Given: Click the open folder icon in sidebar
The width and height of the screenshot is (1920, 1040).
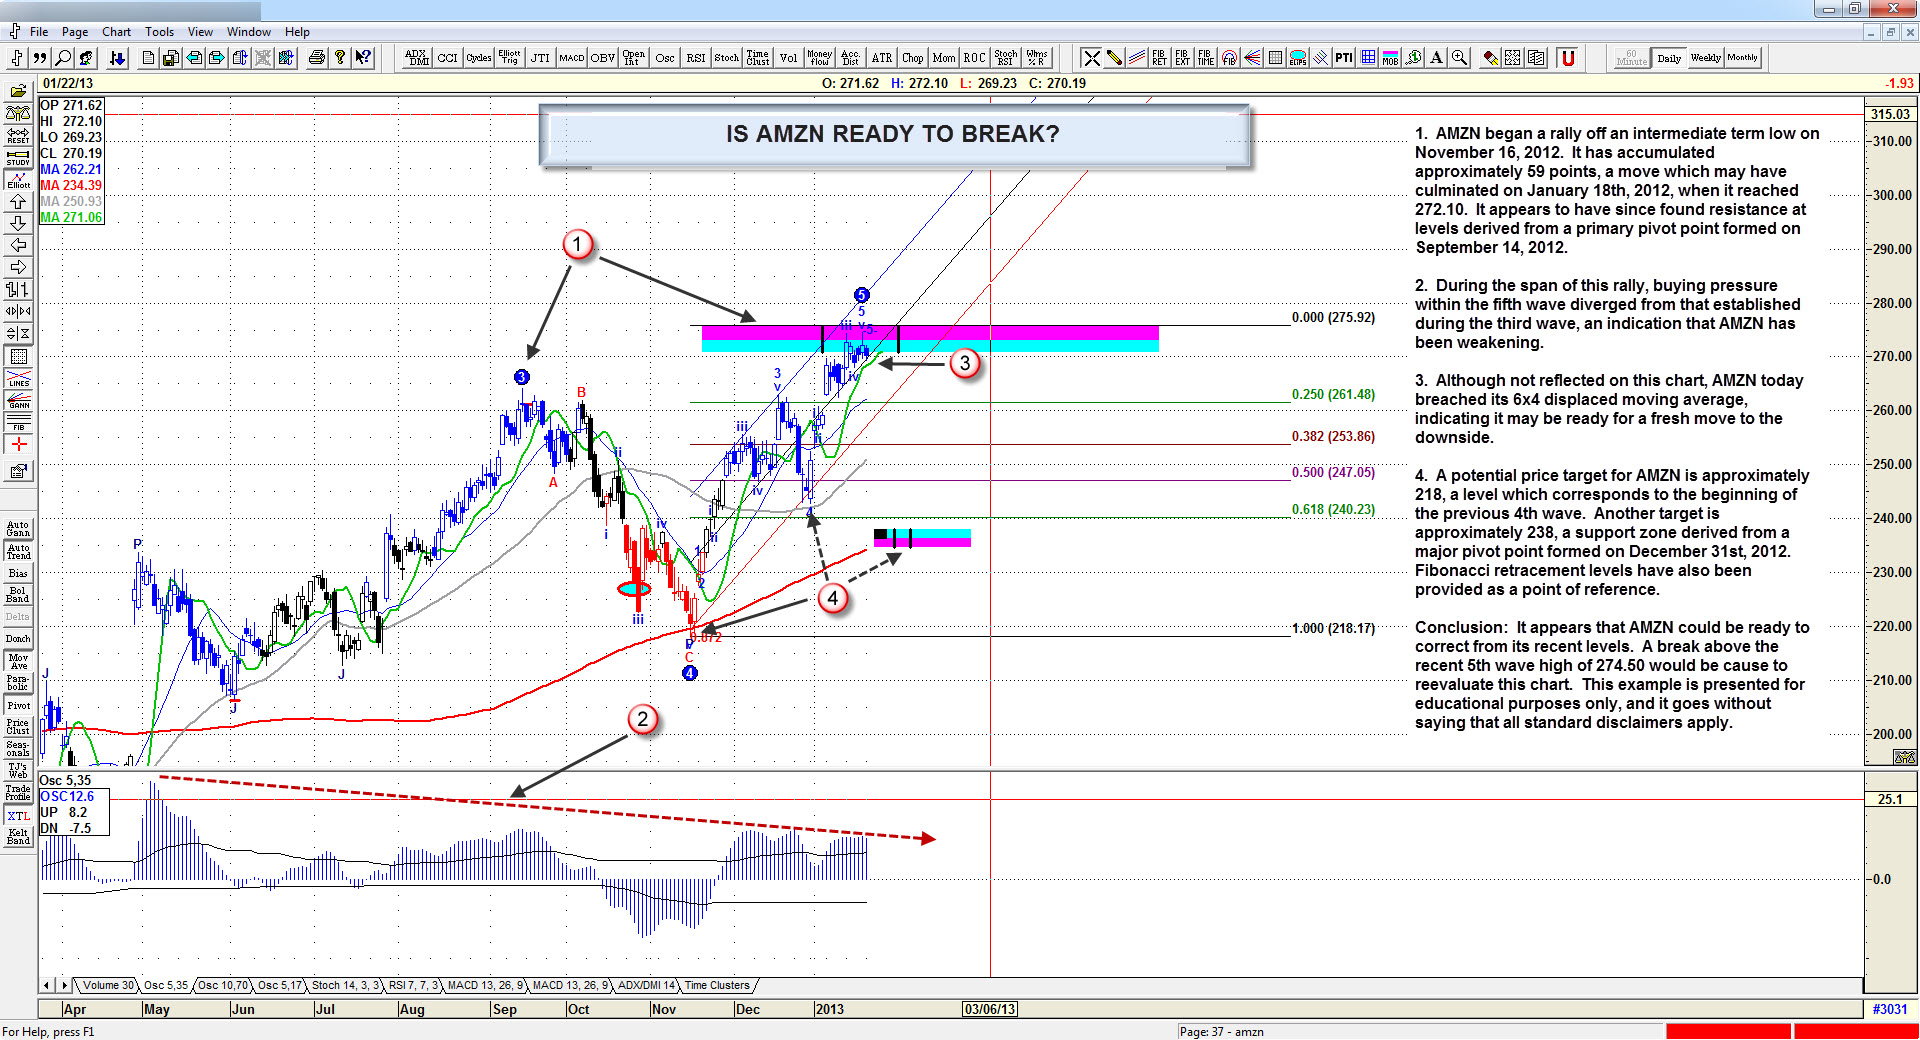Looking at the screenshot, I should coord(18,91).
